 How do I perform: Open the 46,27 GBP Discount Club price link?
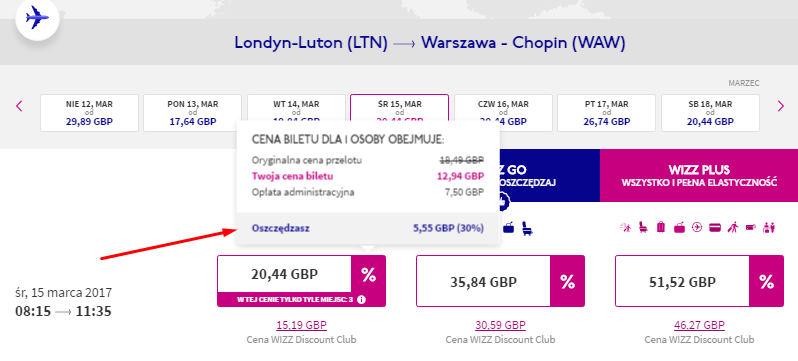click(699, 325)
